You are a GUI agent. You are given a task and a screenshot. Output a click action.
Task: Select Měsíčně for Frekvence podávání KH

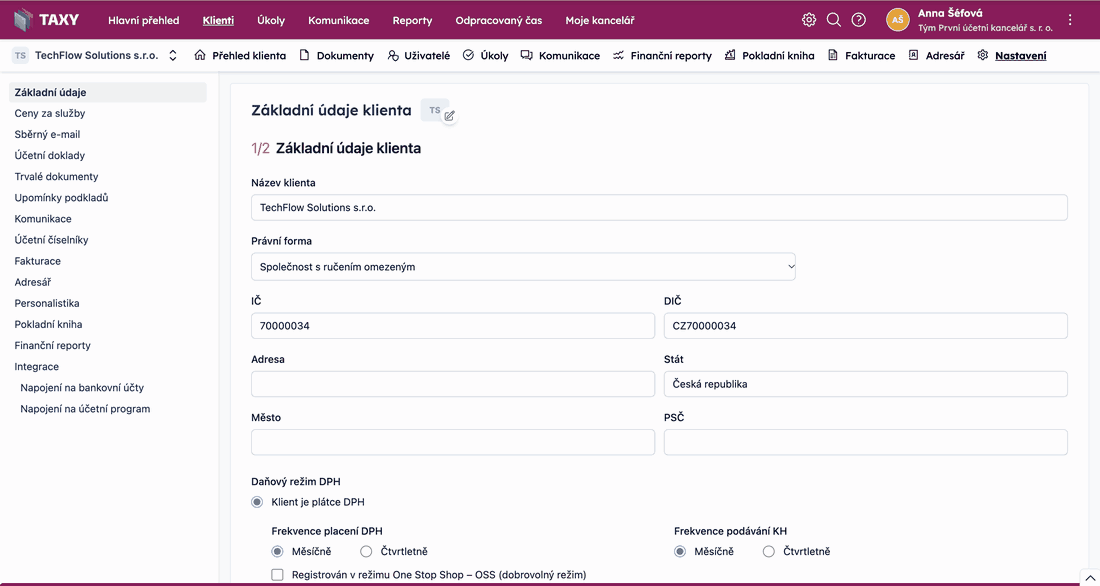(x=680, y=552)
